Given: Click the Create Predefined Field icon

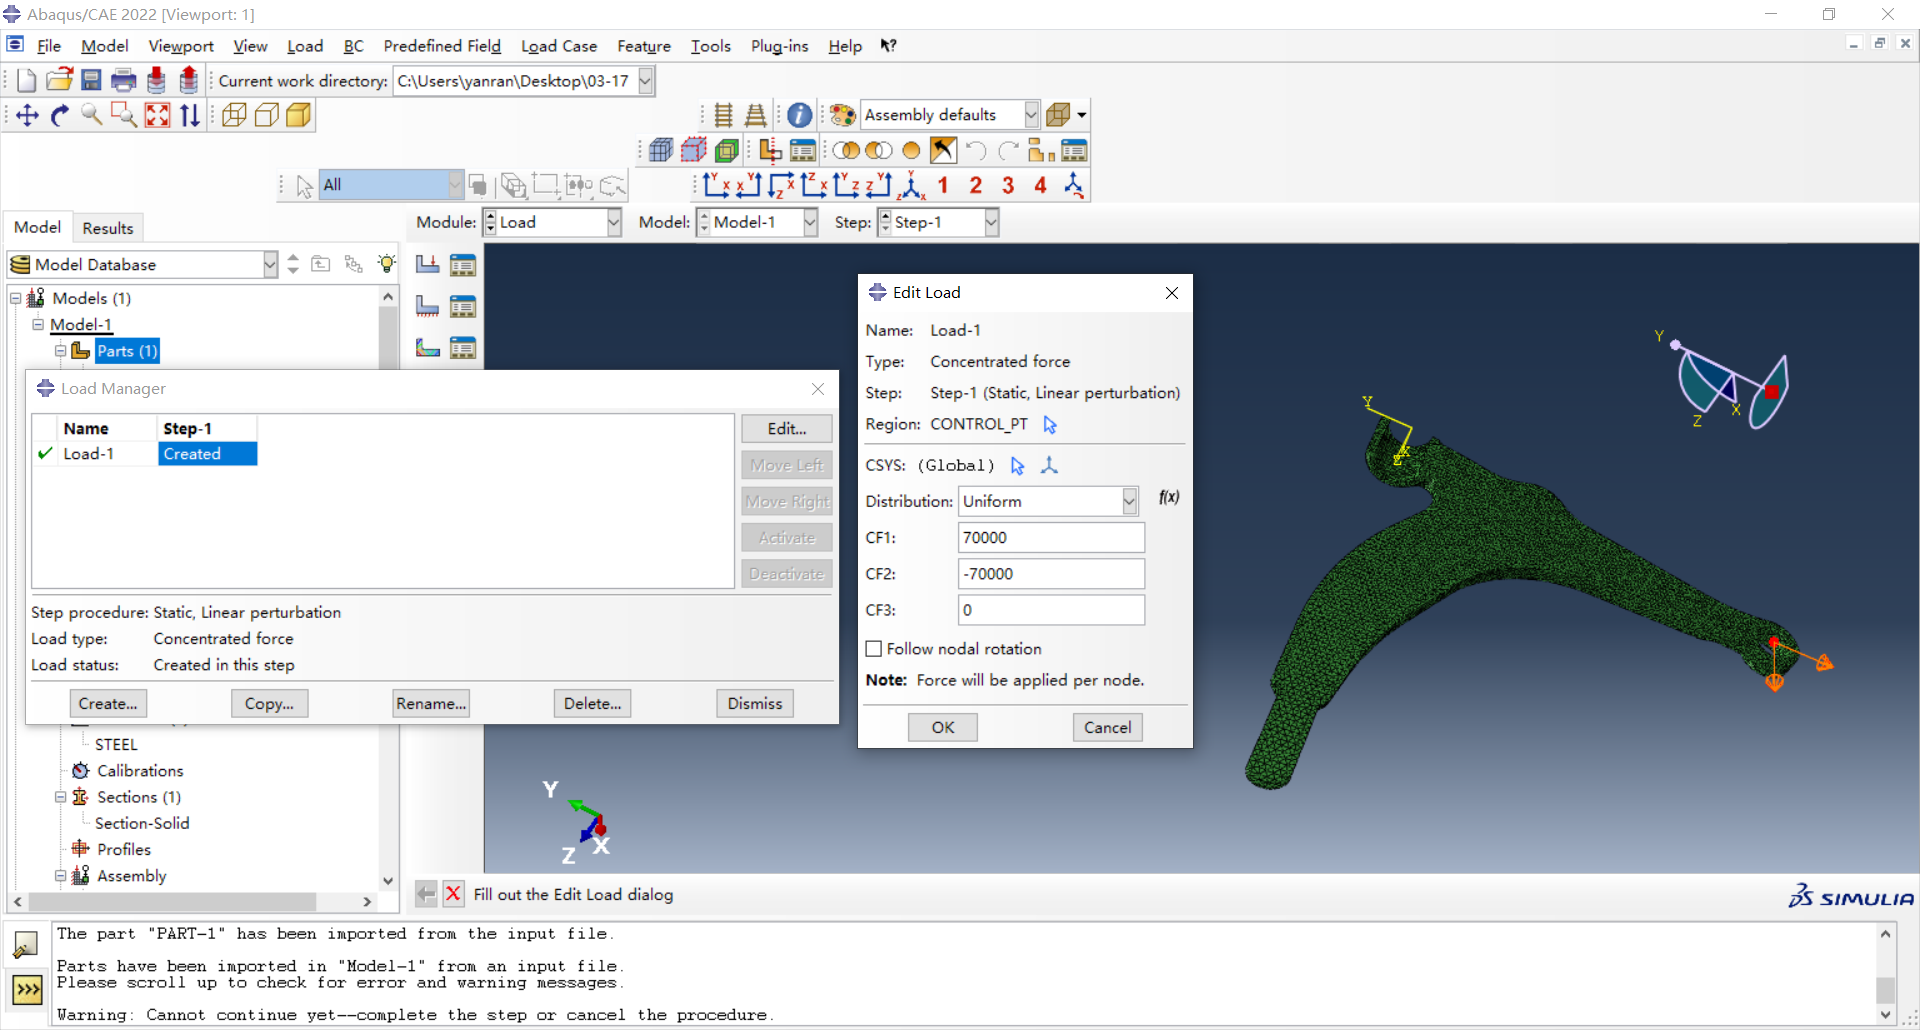Looking at the screenshot, I should pyautogui.click(x=428, y=348).
